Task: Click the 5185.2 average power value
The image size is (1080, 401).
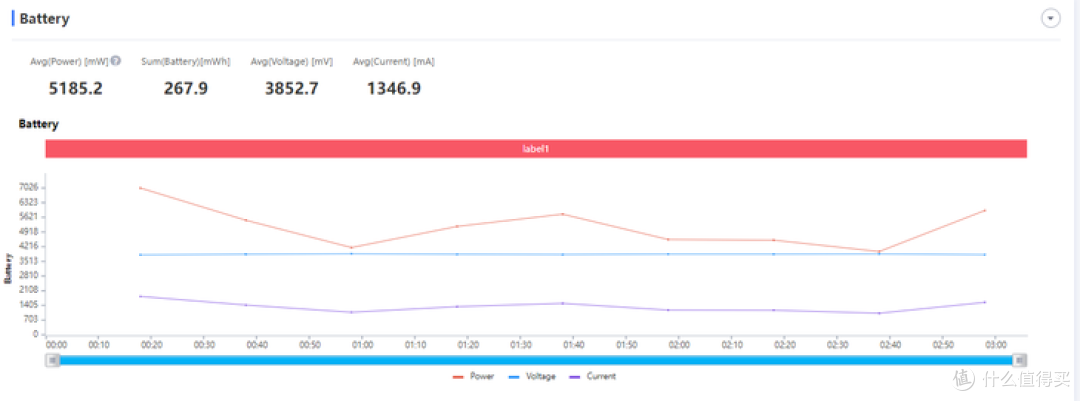Action: (x=76, y=88)
